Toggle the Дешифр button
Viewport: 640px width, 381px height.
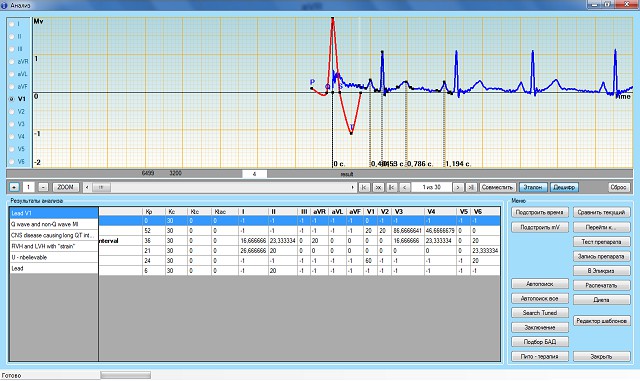(x=564, y=187)
